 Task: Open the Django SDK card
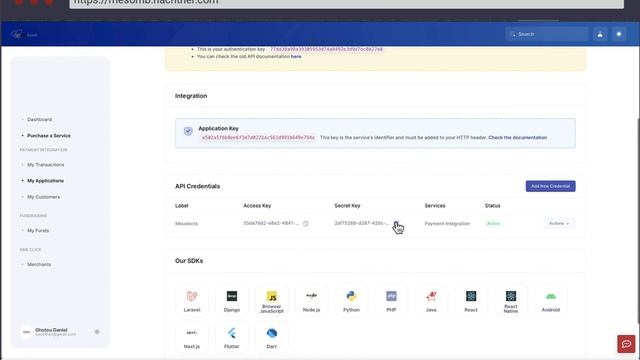(x=232, y=300)
